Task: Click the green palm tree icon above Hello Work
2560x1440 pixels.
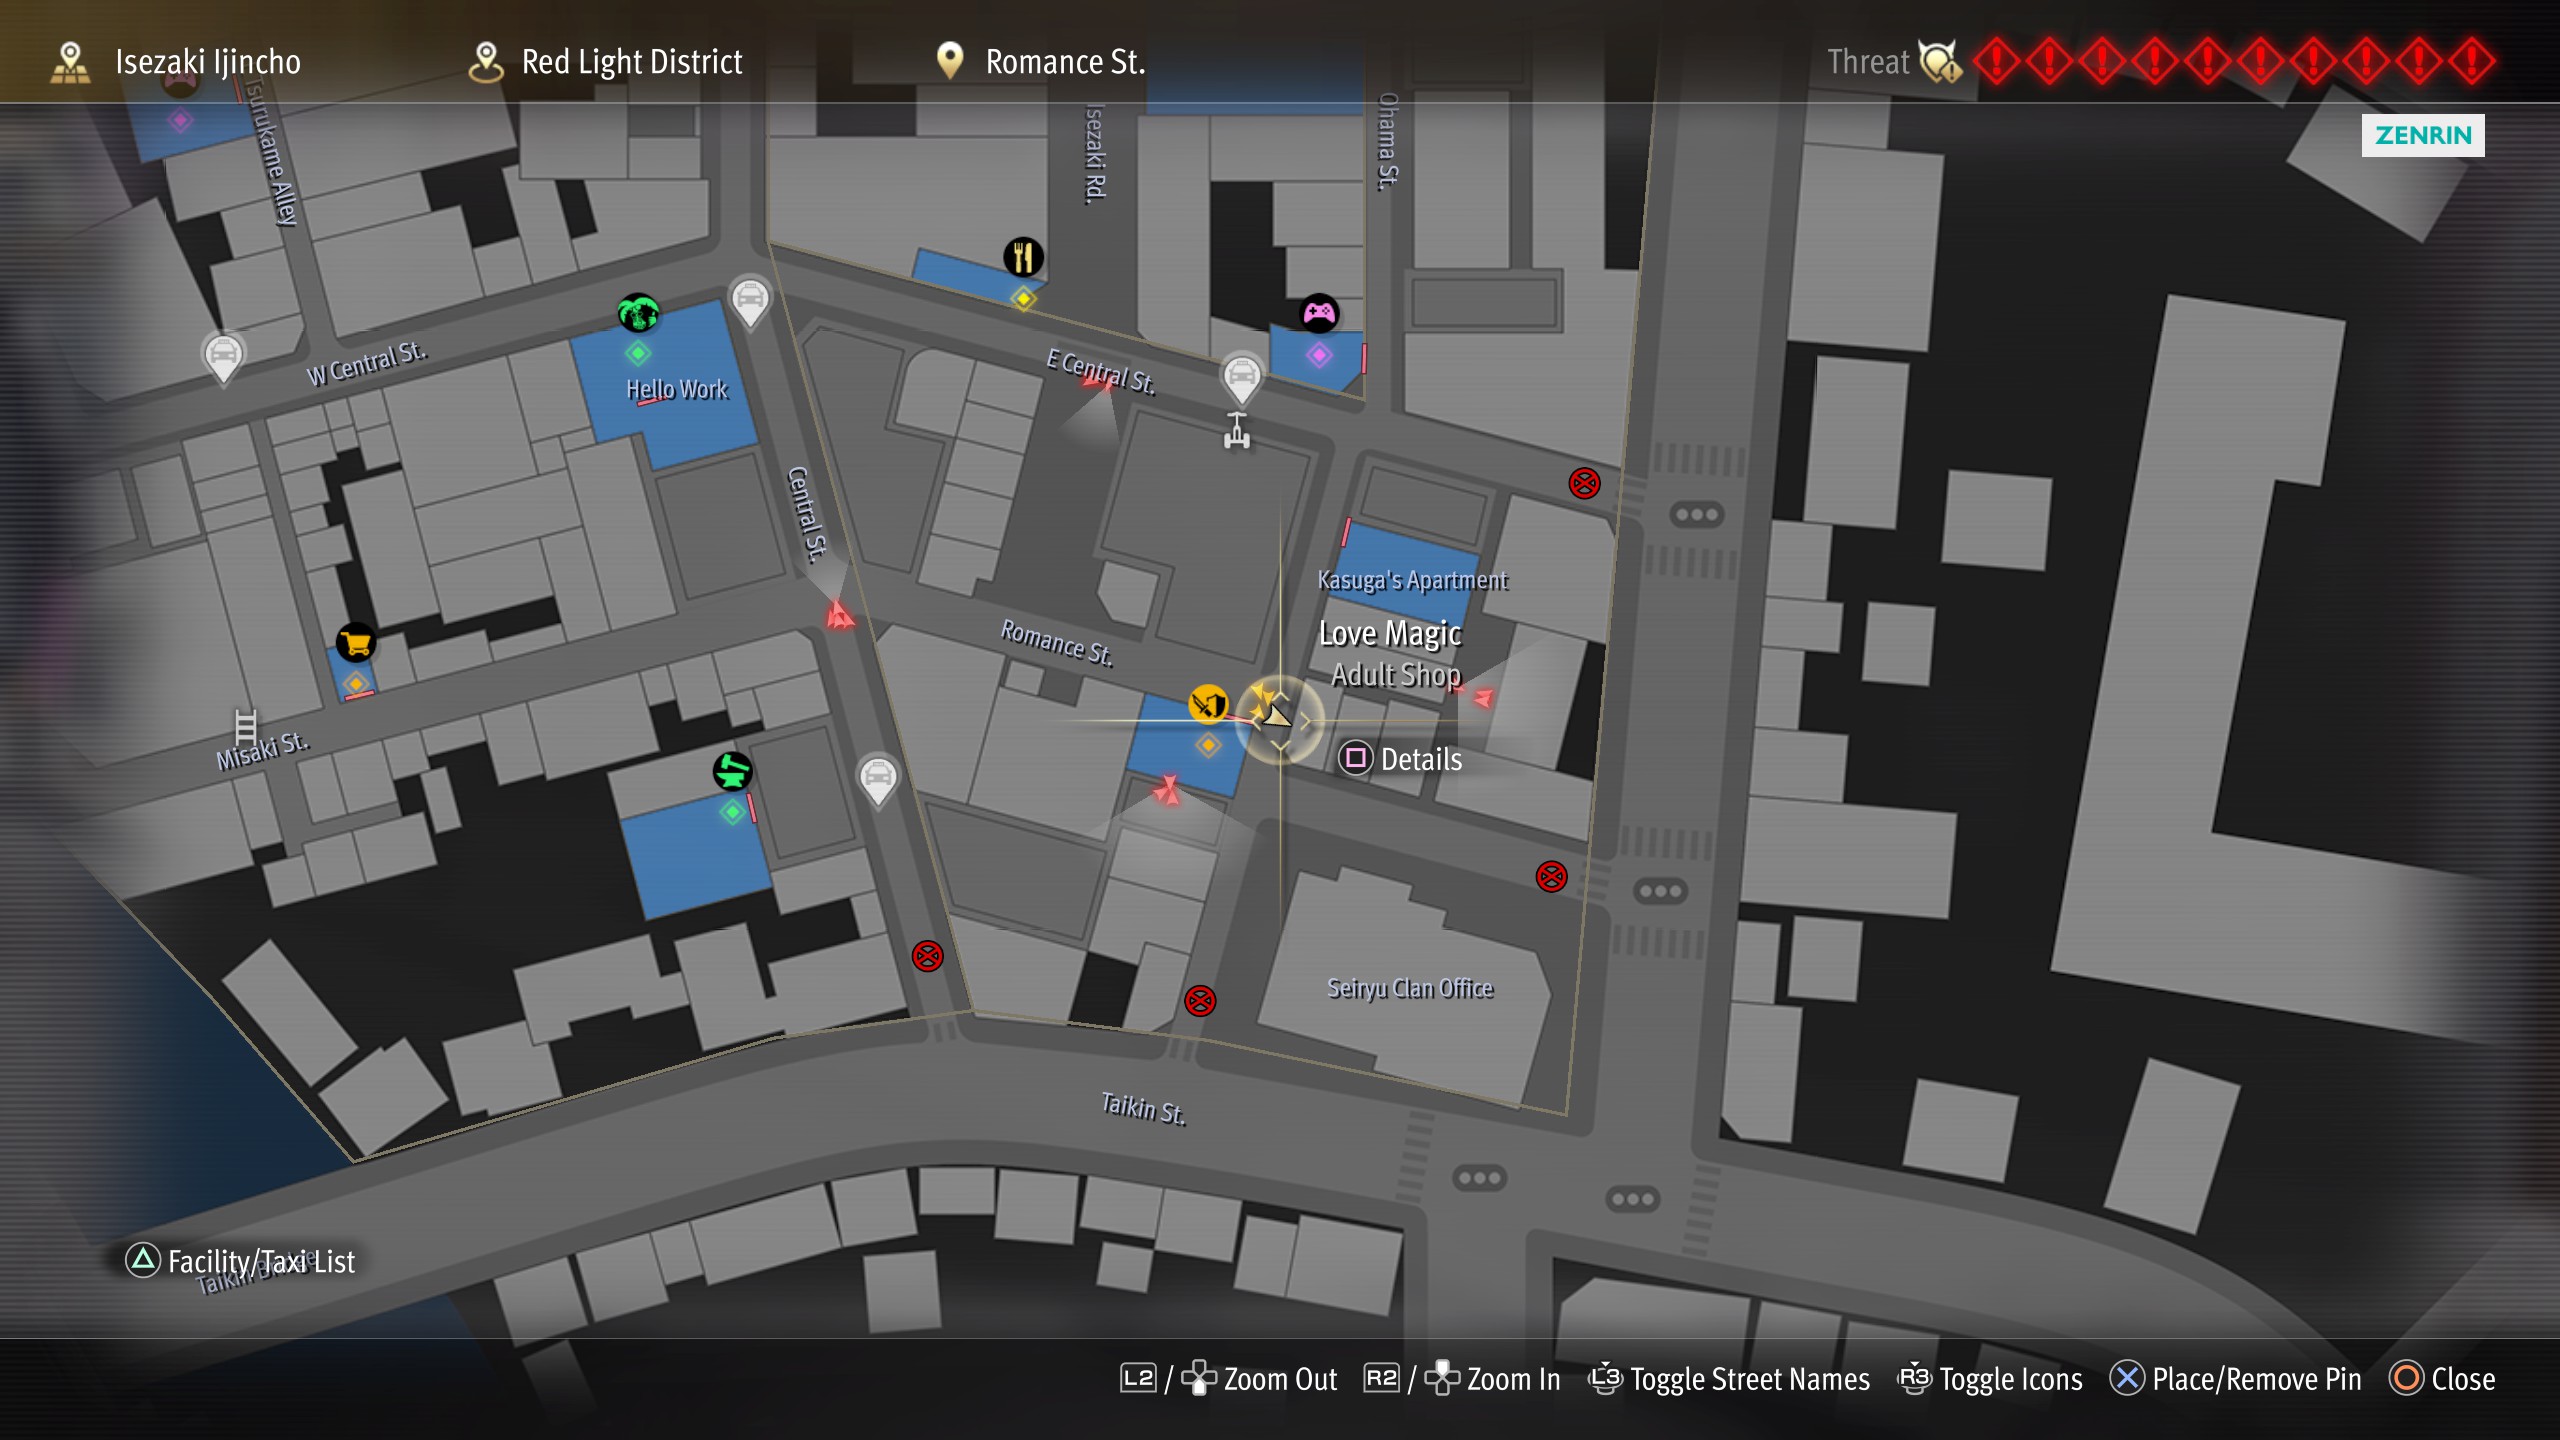Action: tap(638, 313)
